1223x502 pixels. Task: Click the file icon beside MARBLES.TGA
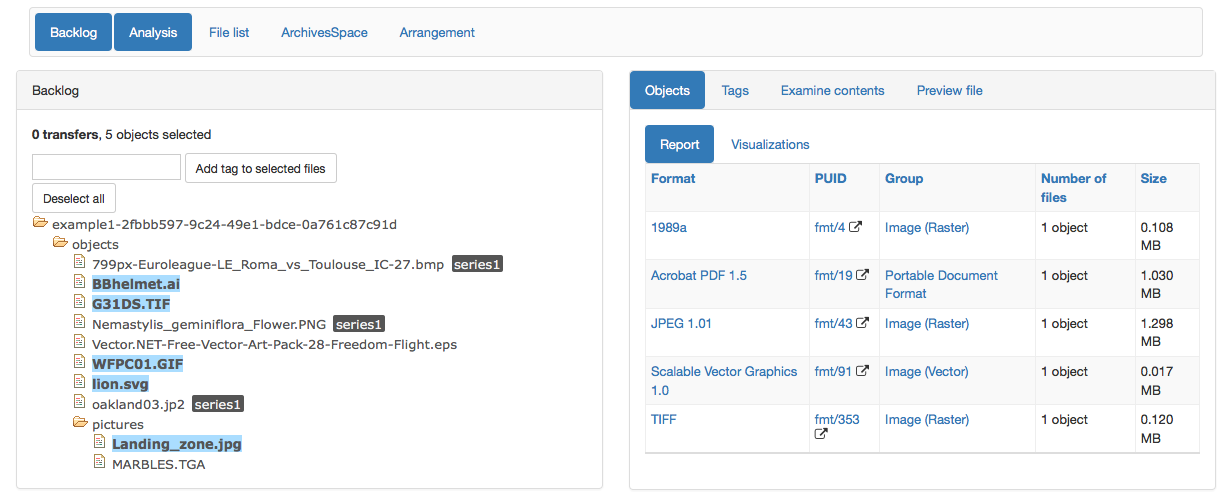tap(99, 463)
